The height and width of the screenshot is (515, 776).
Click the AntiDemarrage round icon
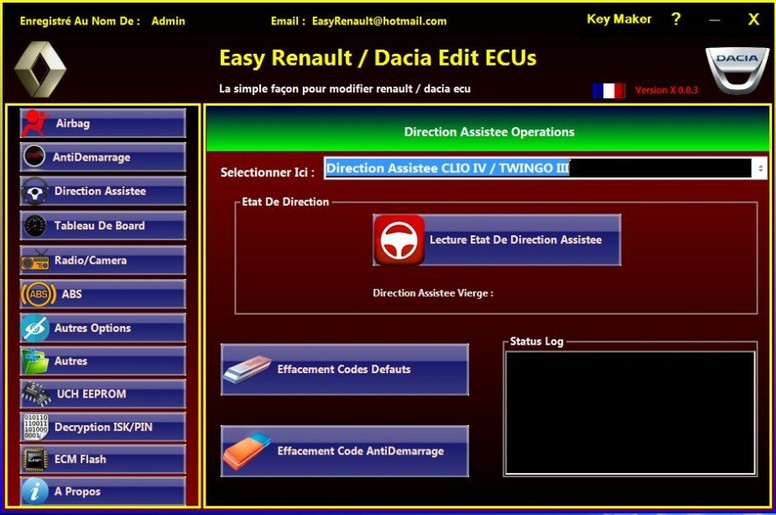(34, 156)
